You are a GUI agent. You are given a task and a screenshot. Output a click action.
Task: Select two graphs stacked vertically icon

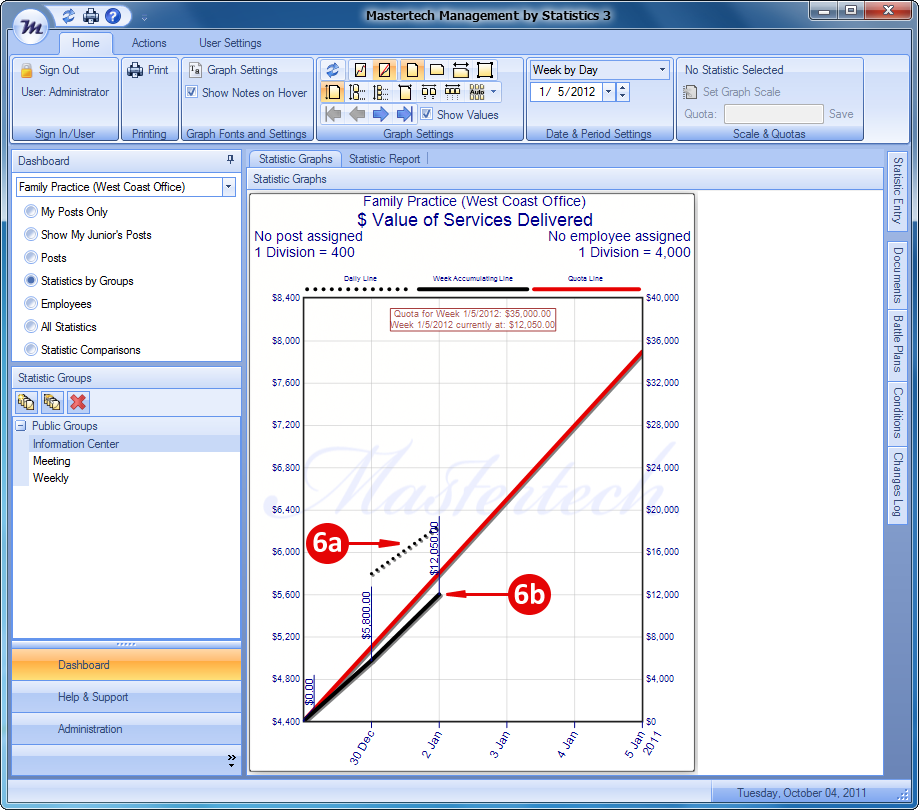click(357, 92)
